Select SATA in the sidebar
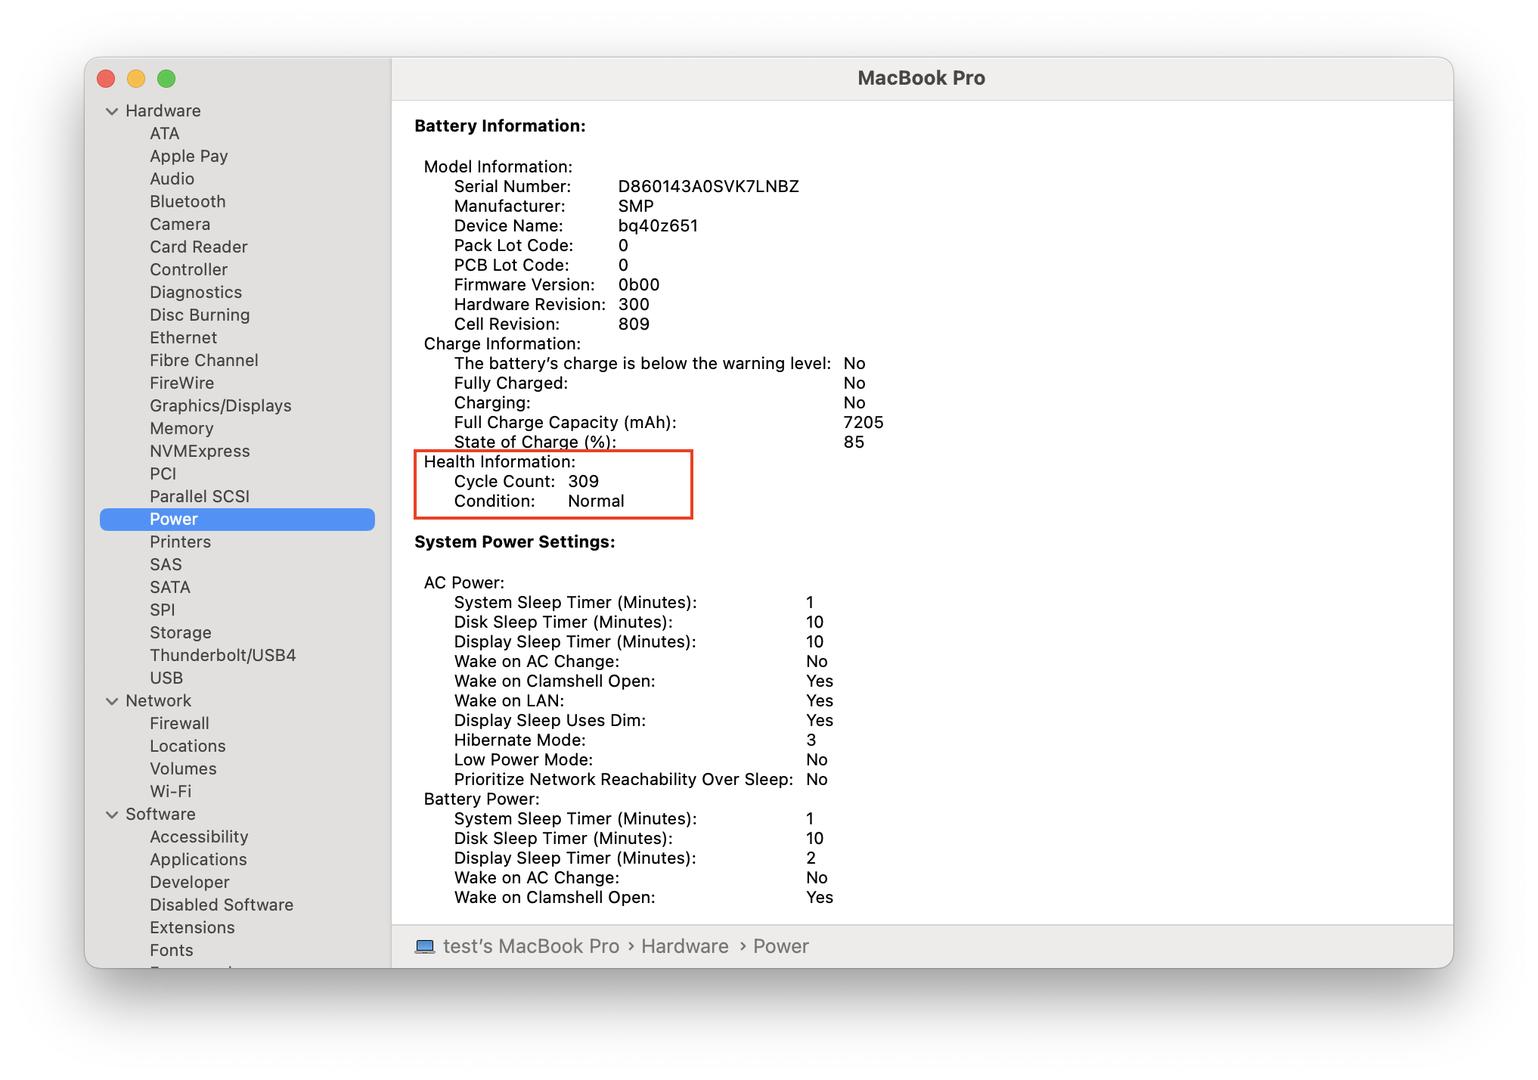Screen dimensions: 1538x1080 point(170,587)
